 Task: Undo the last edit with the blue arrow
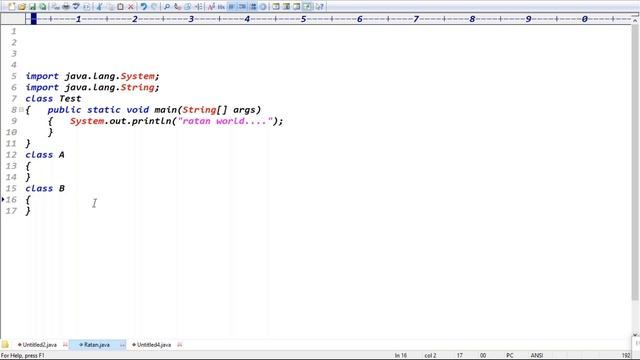point(143,7)
